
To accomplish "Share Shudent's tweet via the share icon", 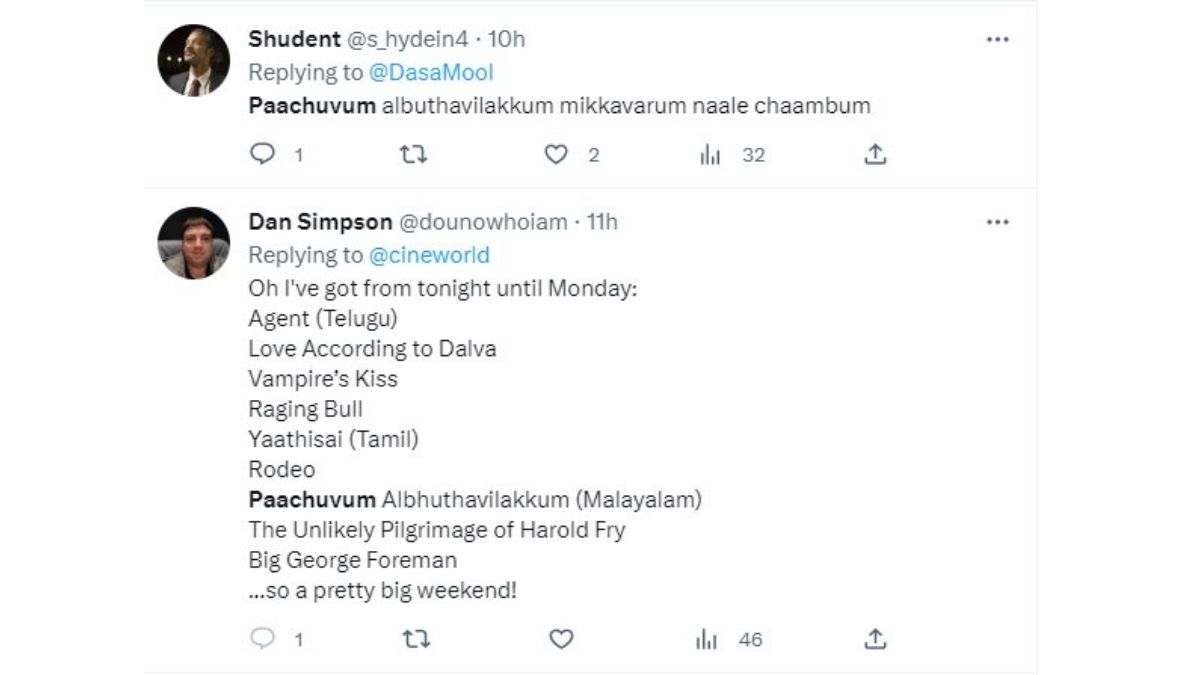I will 875,154.
